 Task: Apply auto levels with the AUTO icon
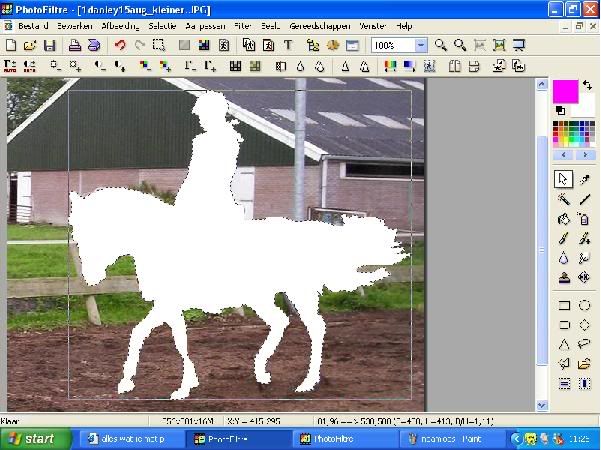click(x=10, y=66)
